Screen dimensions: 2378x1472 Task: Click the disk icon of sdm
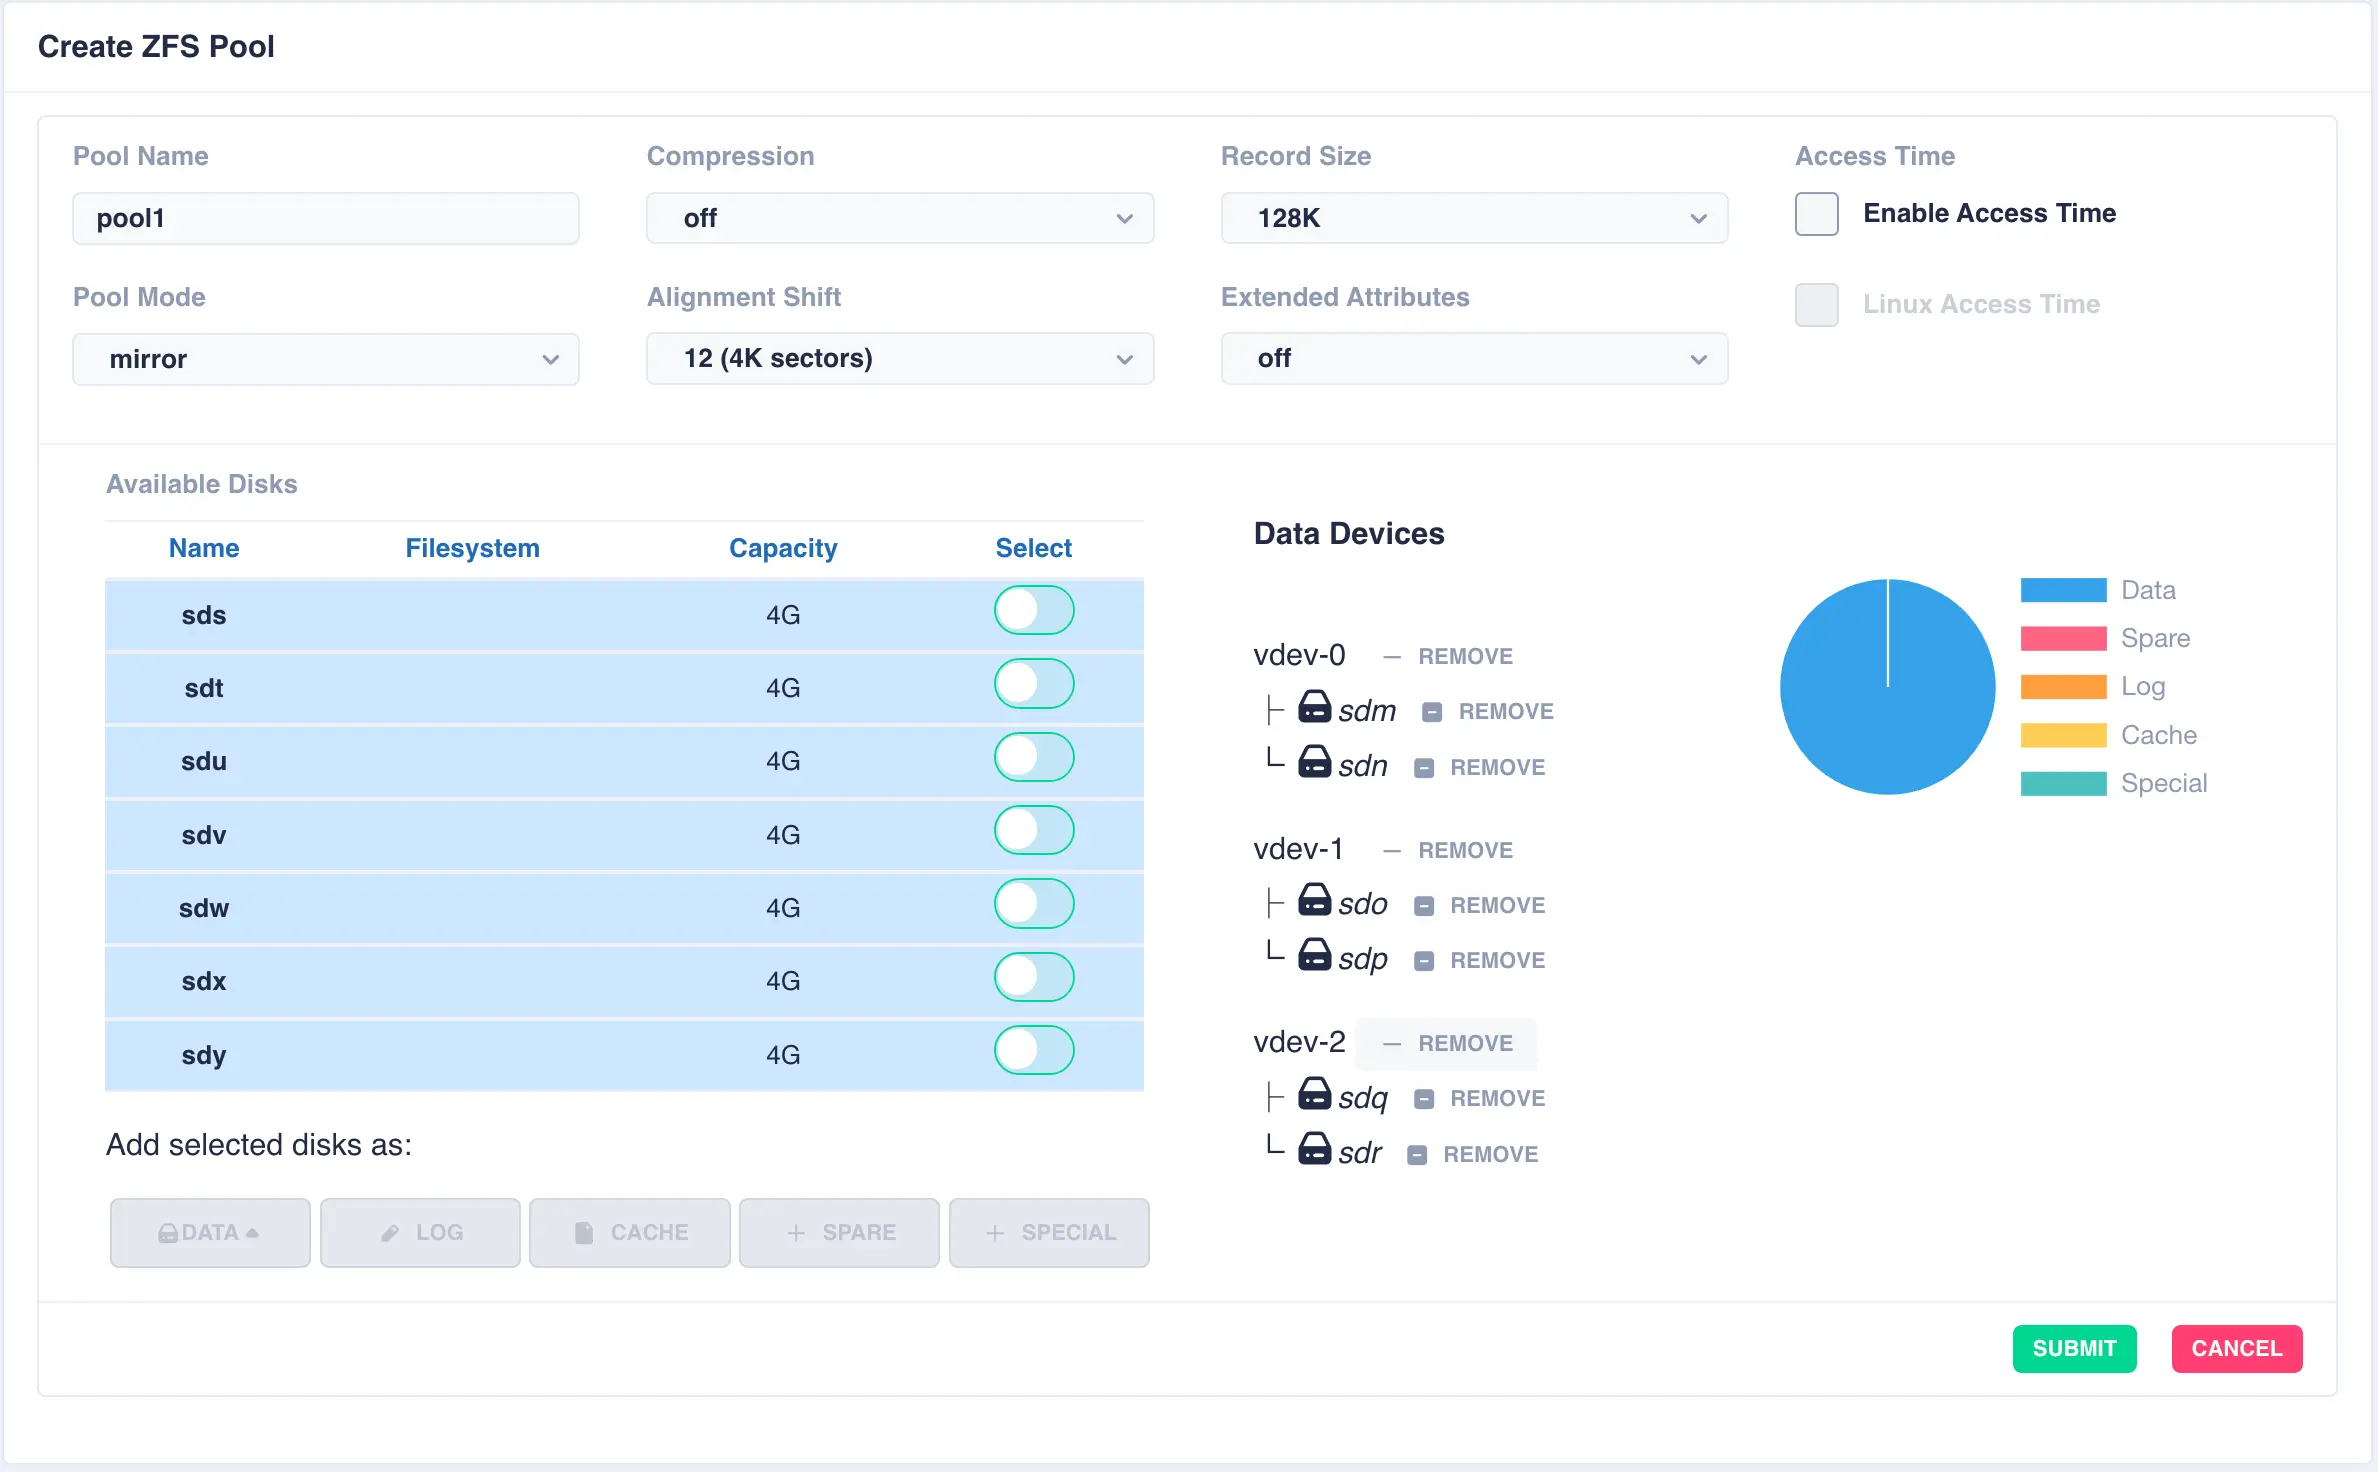[x=1314, y=707]
